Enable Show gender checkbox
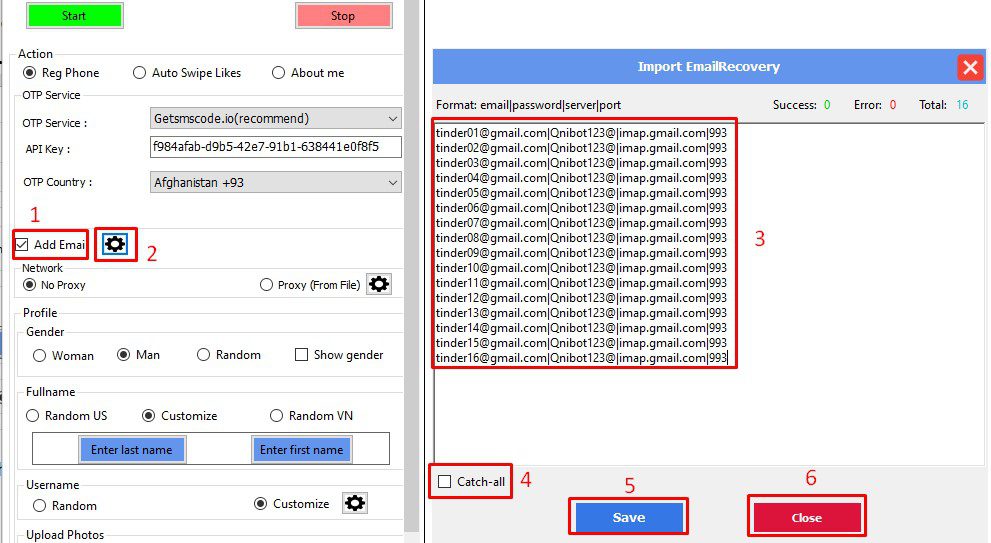991x543 pixels. pos(339,355)
